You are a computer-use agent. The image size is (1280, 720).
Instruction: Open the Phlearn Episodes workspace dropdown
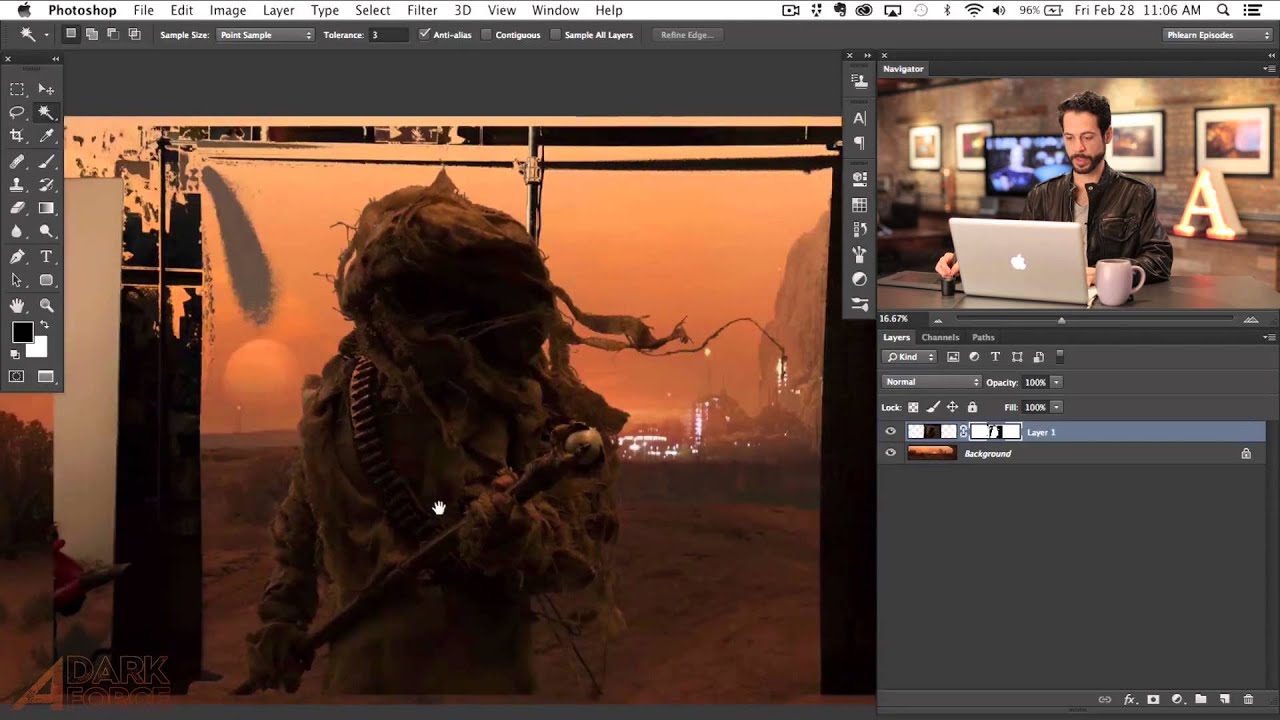coord(1218,35)
